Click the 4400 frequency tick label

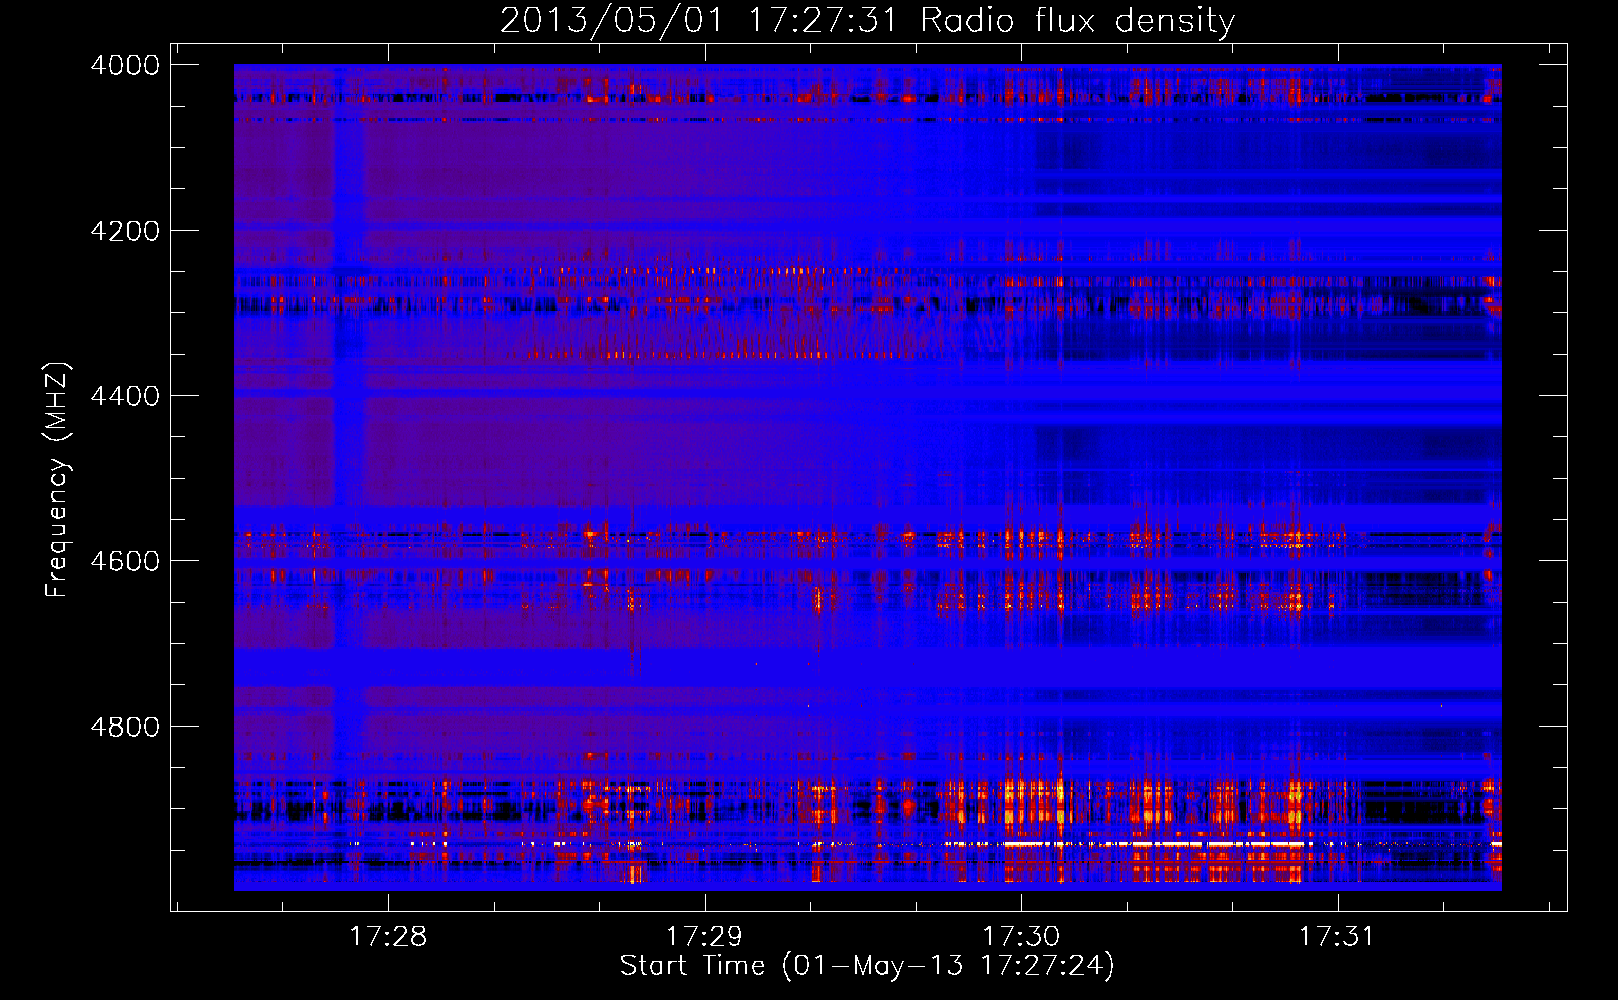pos(125,396)
